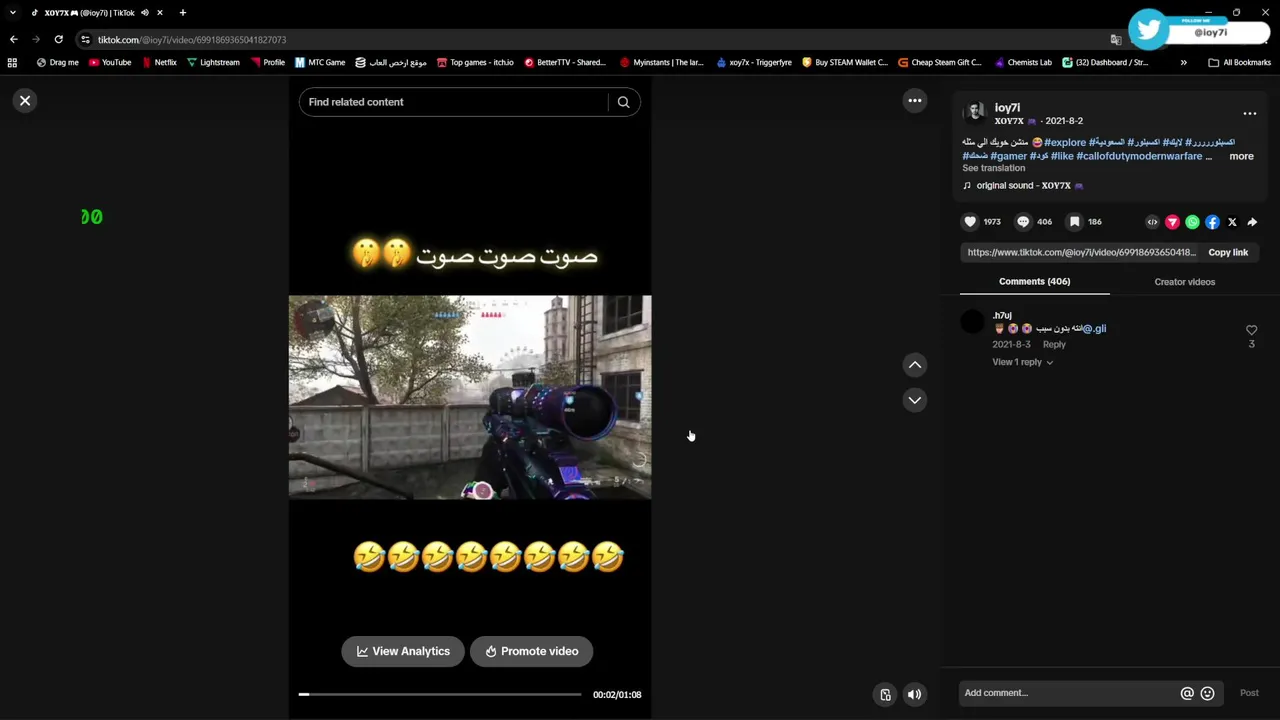
Task: Go to next video with down arrow
Action: (x=914, y=400)
